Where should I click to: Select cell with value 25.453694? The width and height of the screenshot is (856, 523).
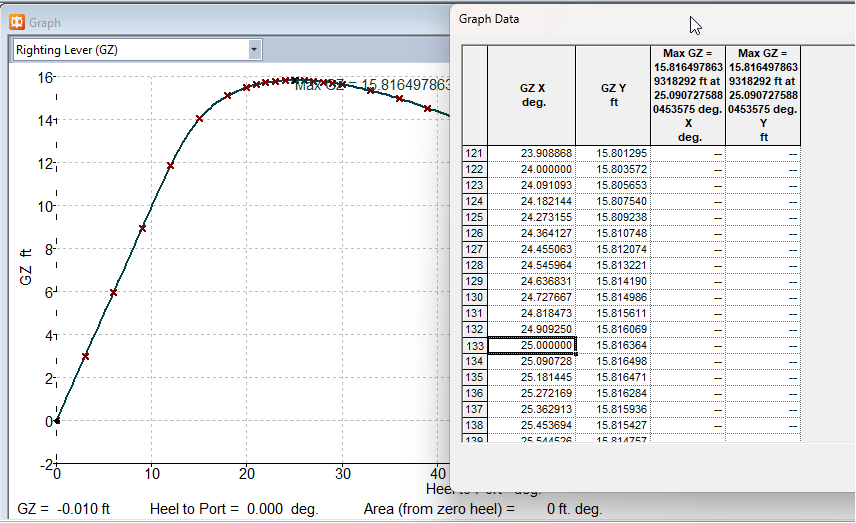[532, 425]
